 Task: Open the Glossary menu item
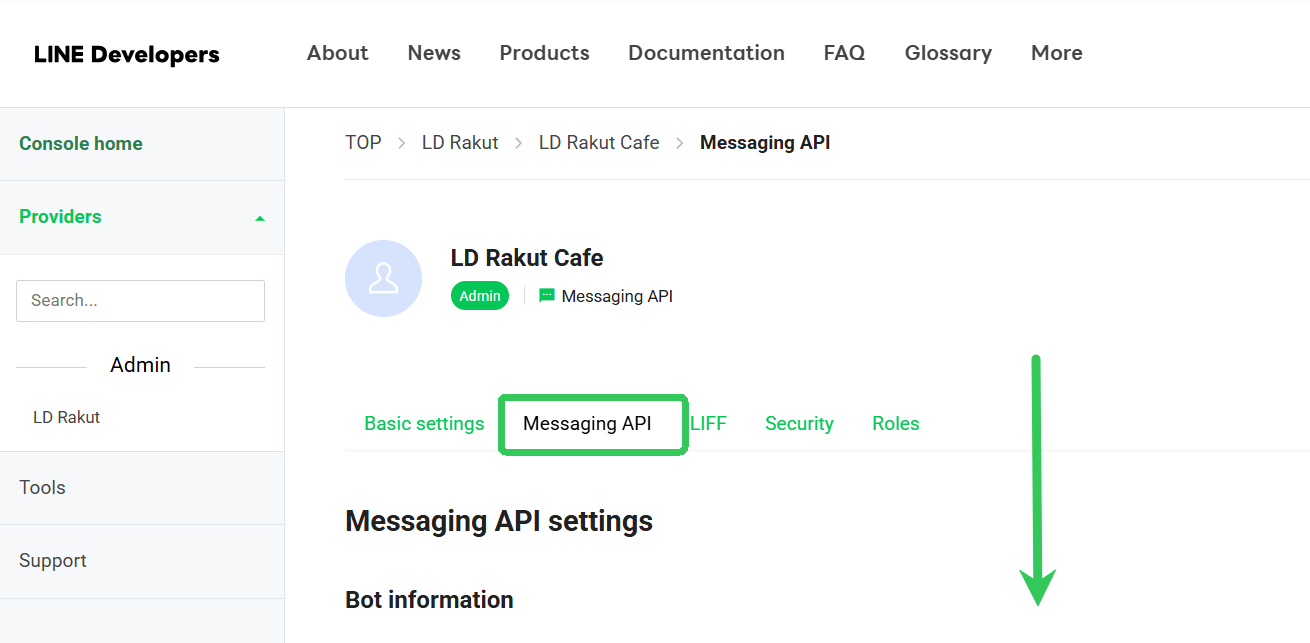(x=948, y=53)
